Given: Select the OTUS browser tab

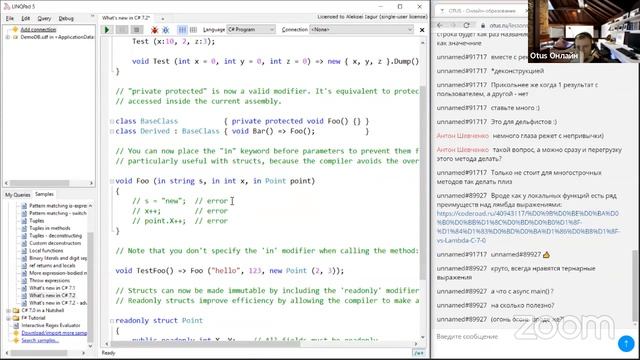Looking at the screenshot, I should tap(482, 11).
